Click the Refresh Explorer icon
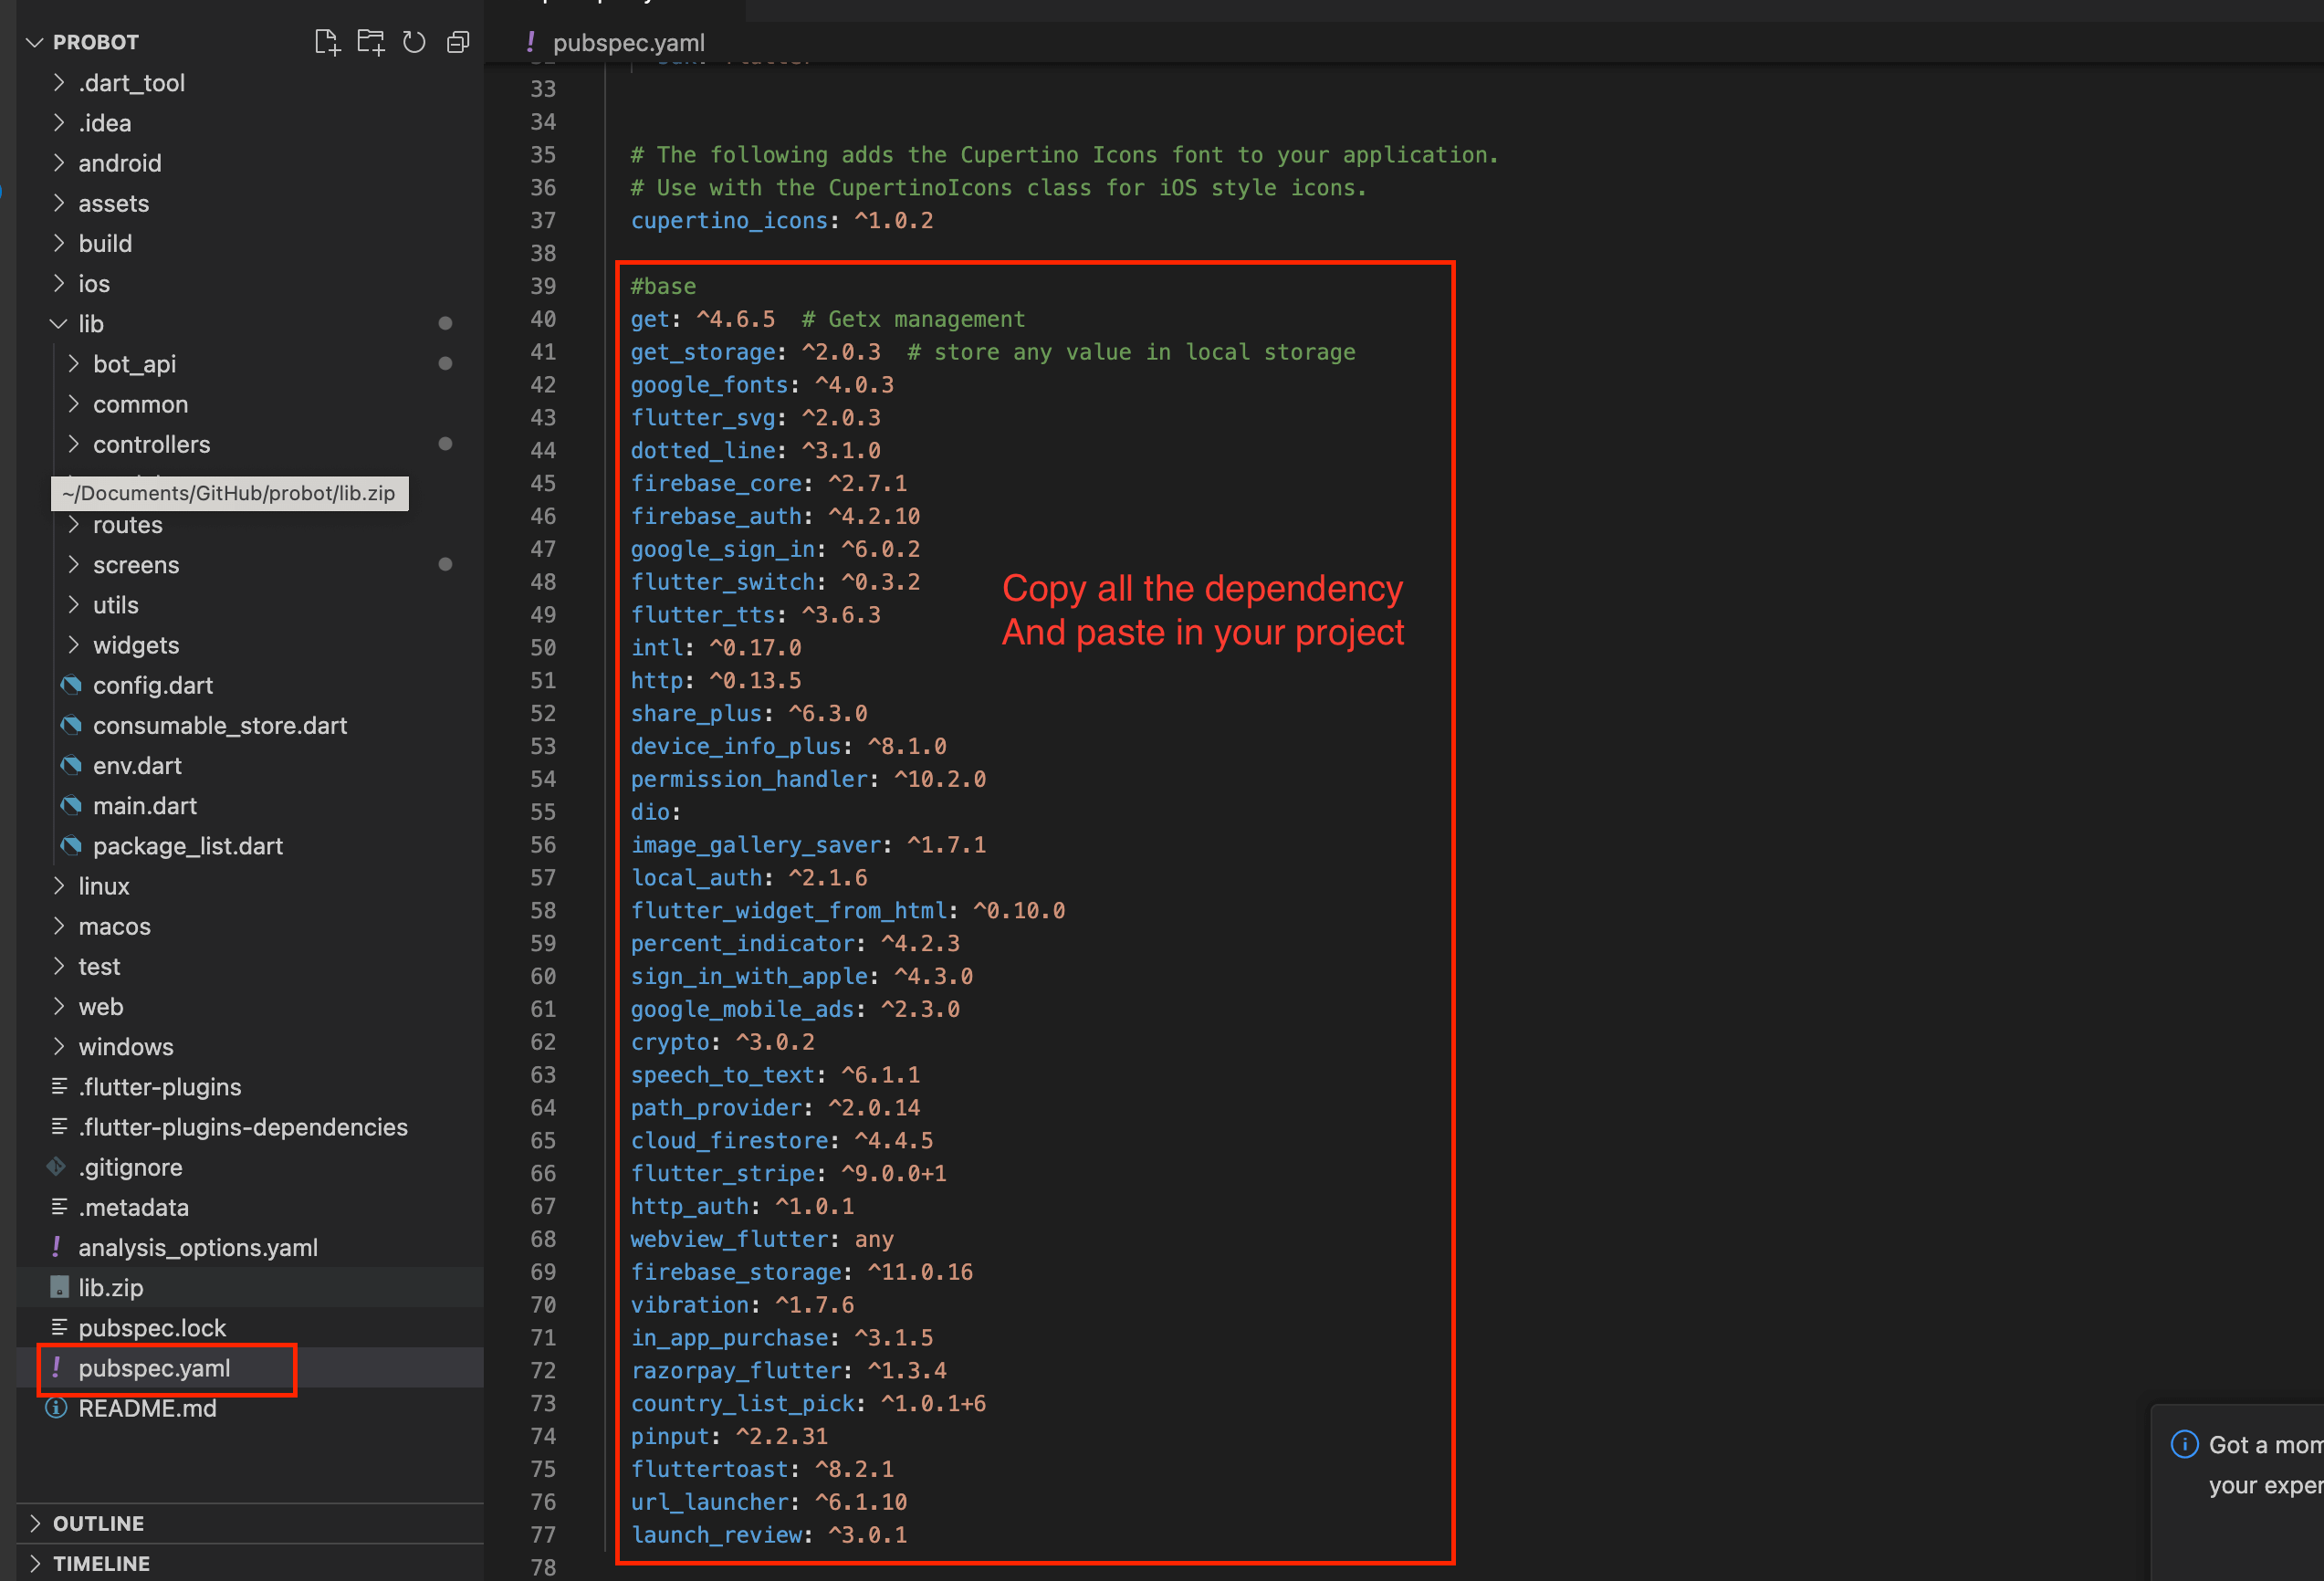 pos(414,42)
